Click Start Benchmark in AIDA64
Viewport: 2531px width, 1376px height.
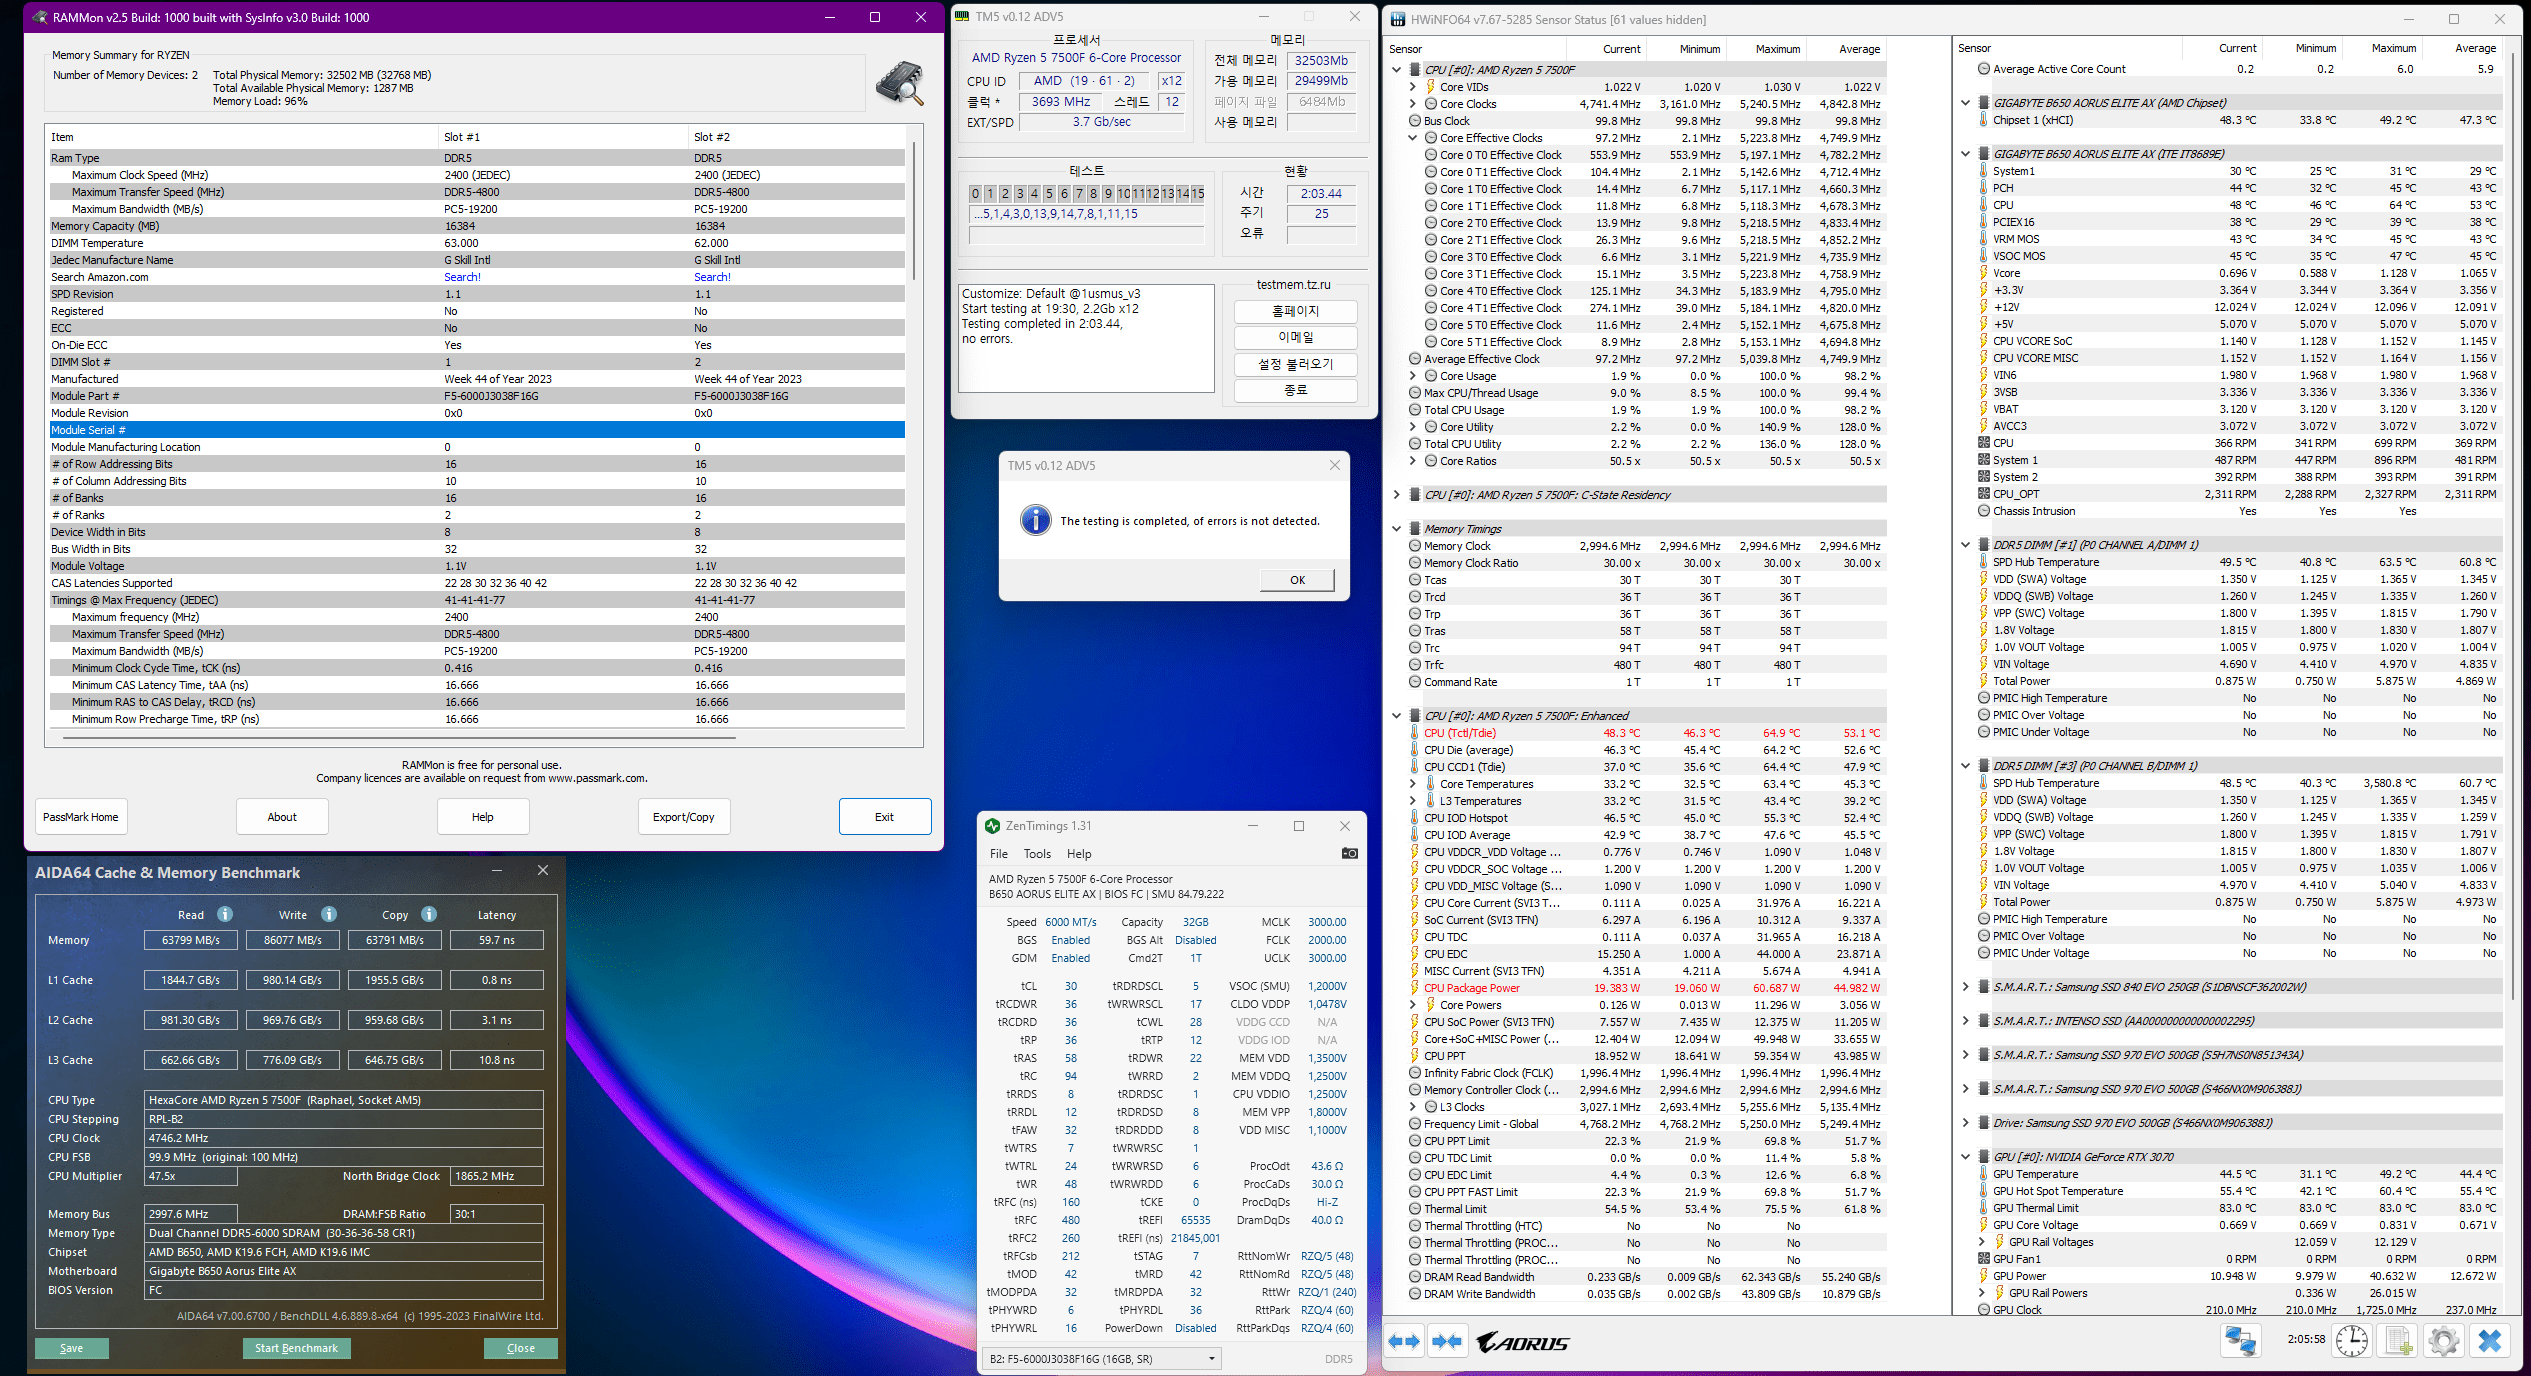[x=296, y=1348]
